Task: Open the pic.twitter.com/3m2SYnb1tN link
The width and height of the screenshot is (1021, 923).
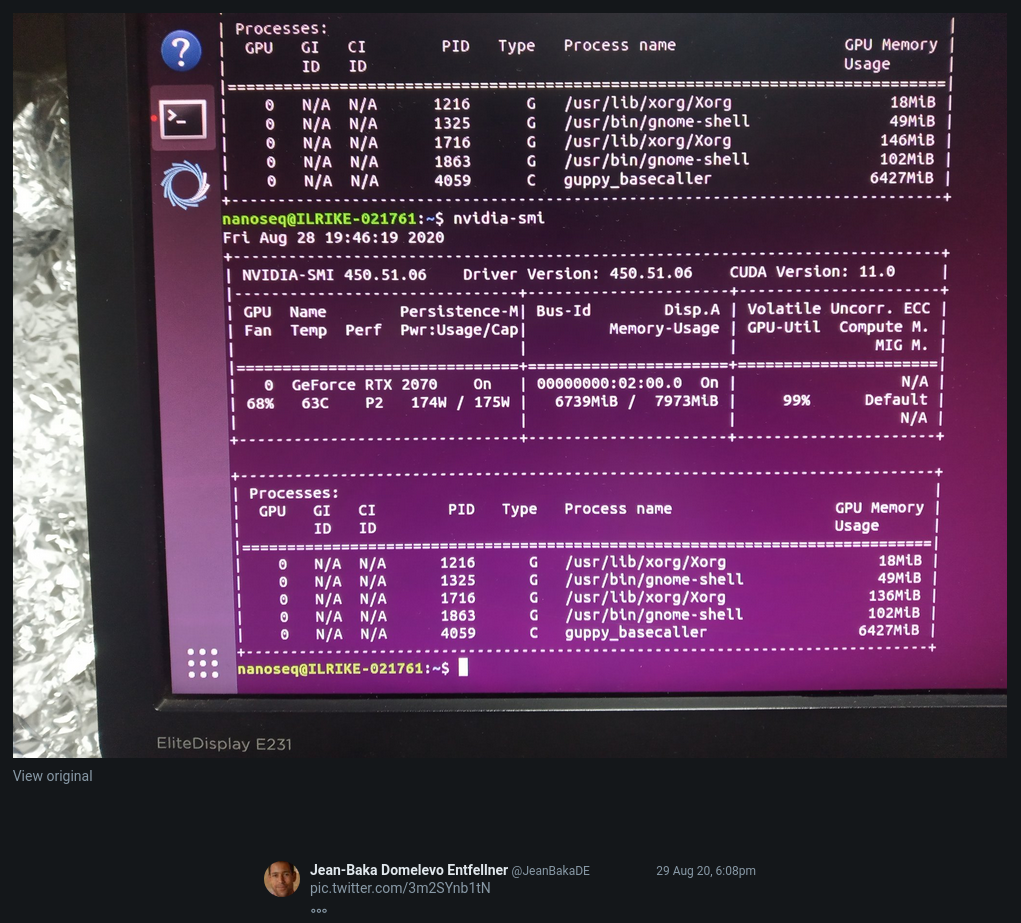Action: click(x=400, y=888)
